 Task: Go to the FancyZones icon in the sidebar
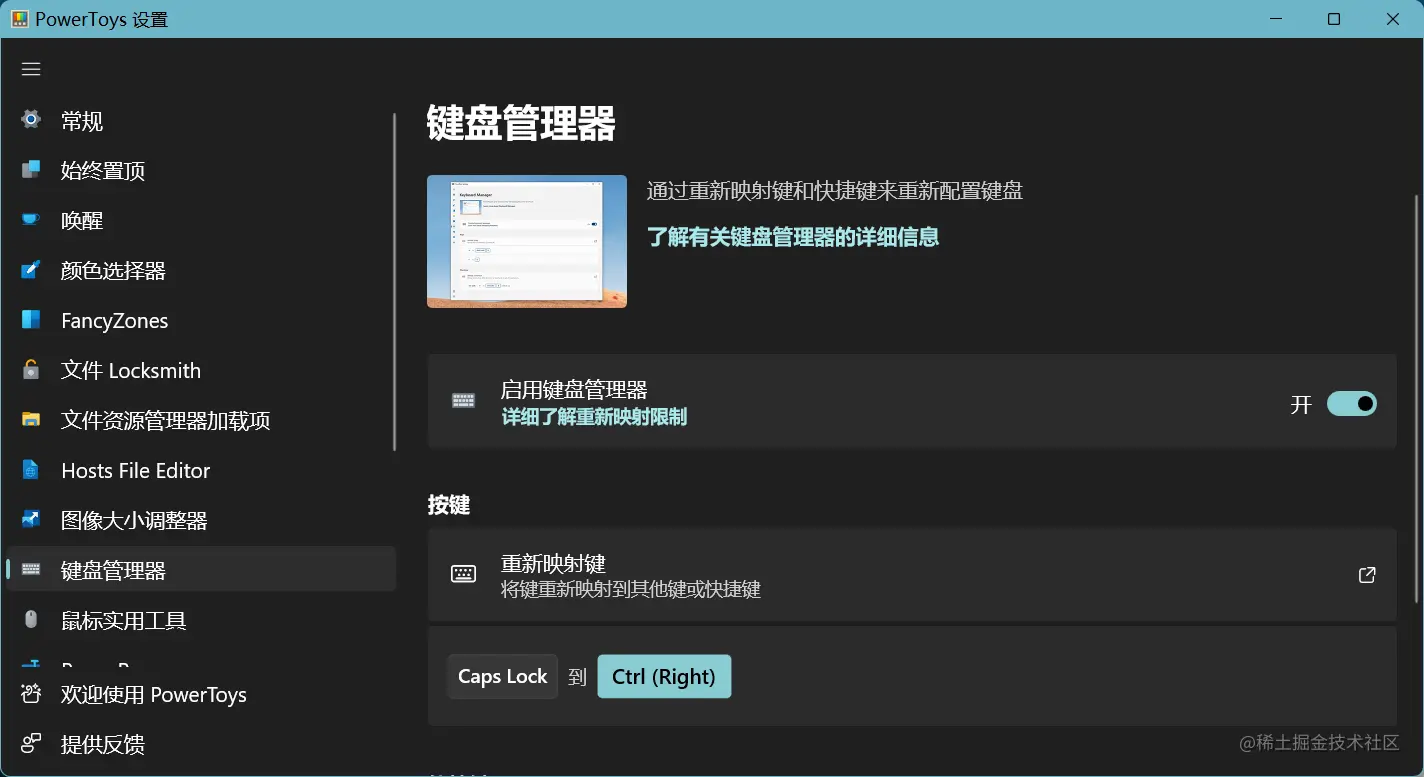pyautogui.click(x=31, y=320)
